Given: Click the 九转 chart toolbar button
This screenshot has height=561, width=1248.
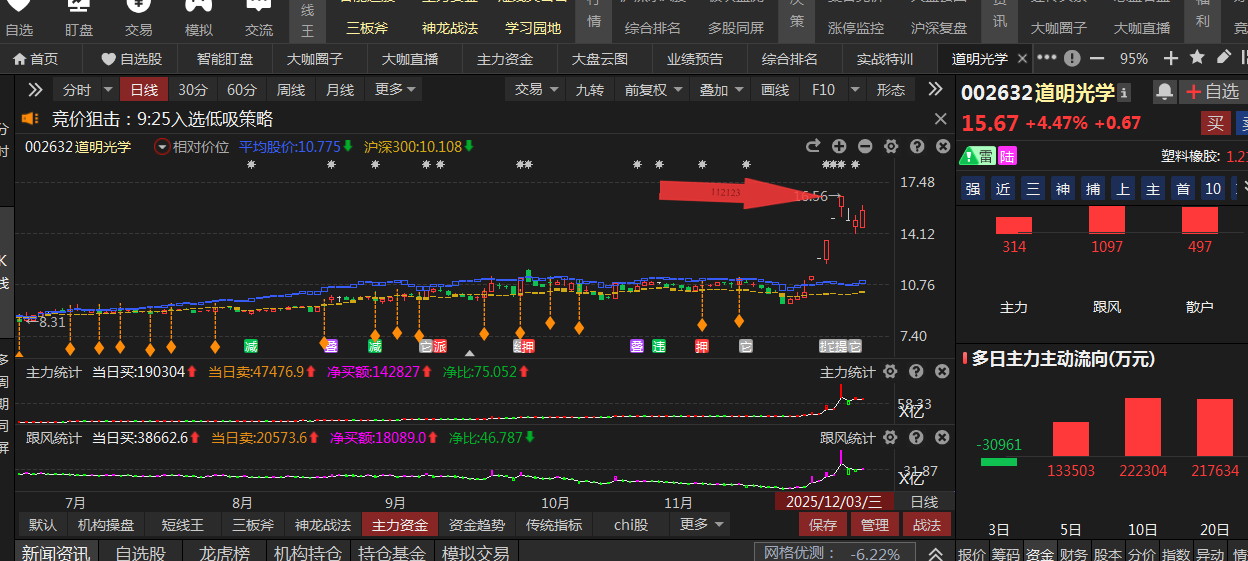Looking at the screenshot, I should tap(590, 90).
